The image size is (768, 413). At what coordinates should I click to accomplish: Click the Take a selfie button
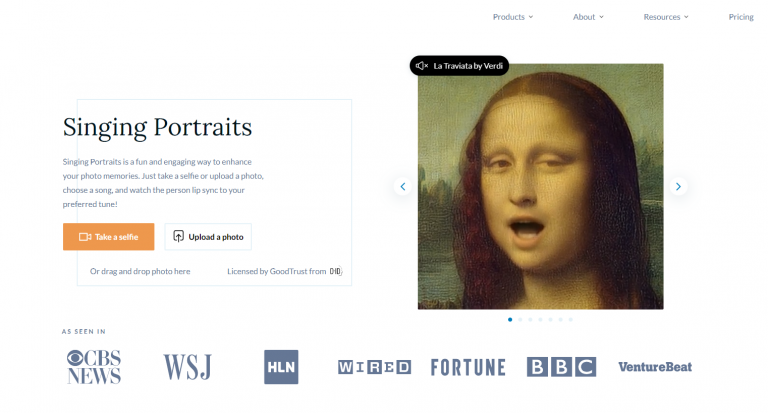pos(108,237)
